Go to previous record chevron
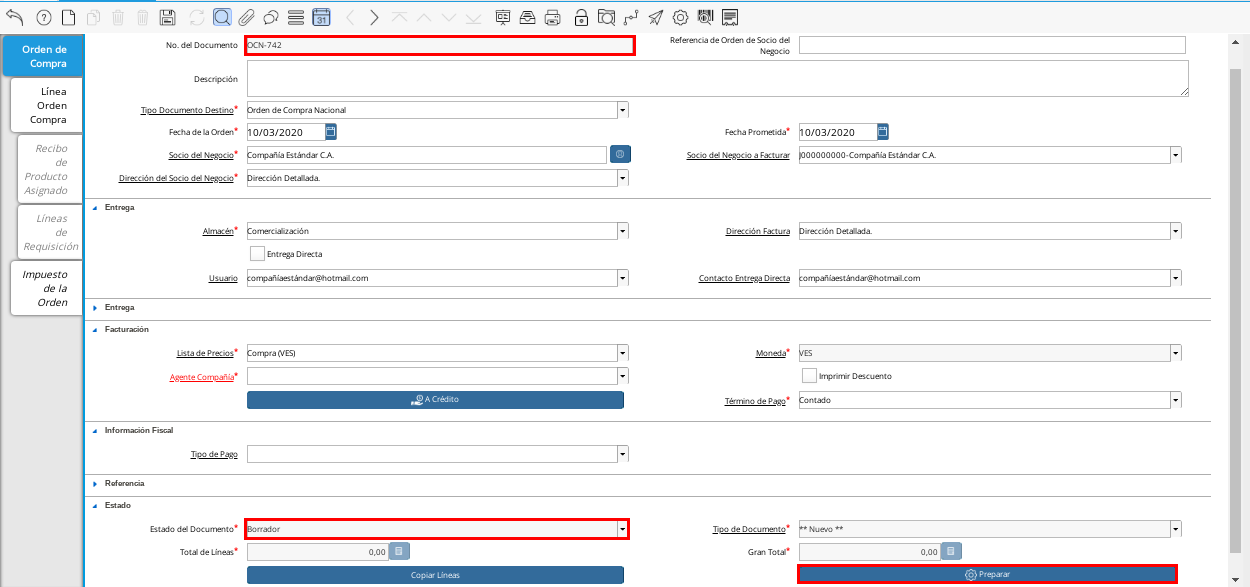Screen dimensions: 1250x587 click(x=349, y=17)
